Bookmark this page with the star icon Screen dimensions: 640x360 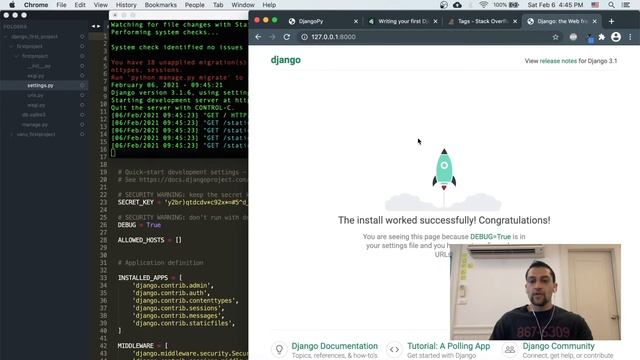point(555,37)
